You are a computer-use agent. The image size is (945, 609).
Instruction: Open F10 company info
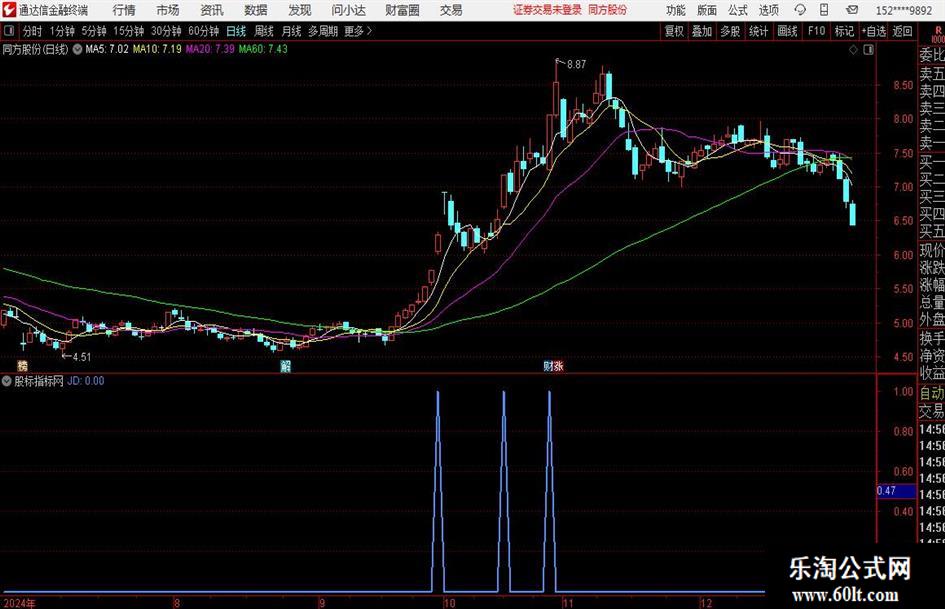point(817,31)
